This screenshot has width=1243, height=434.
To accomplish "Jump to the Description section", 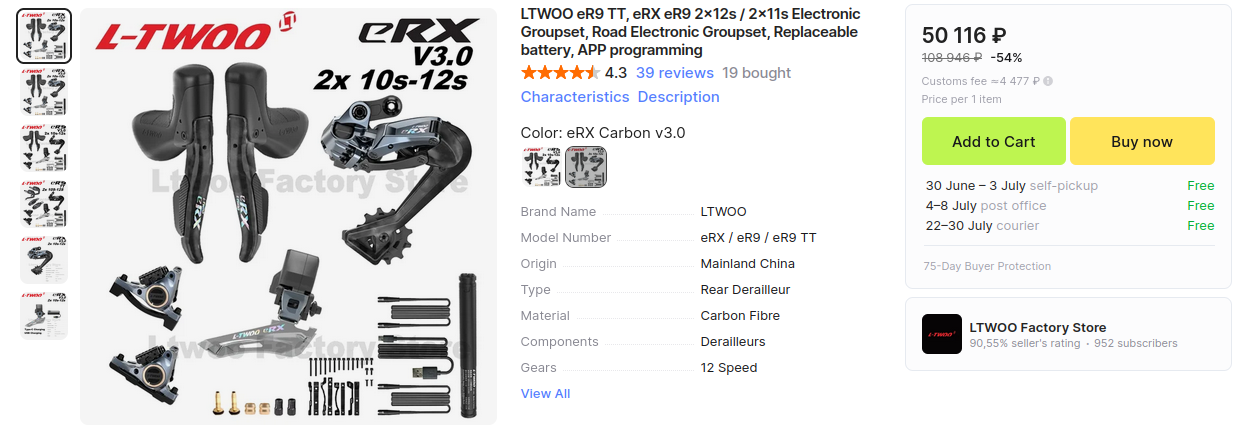I will 678,97.
